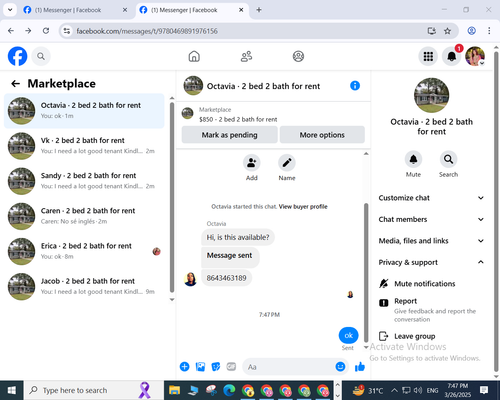Open the account profile picture menu
500x400 pixels.
pyautogui.click(x=475, y=56)
